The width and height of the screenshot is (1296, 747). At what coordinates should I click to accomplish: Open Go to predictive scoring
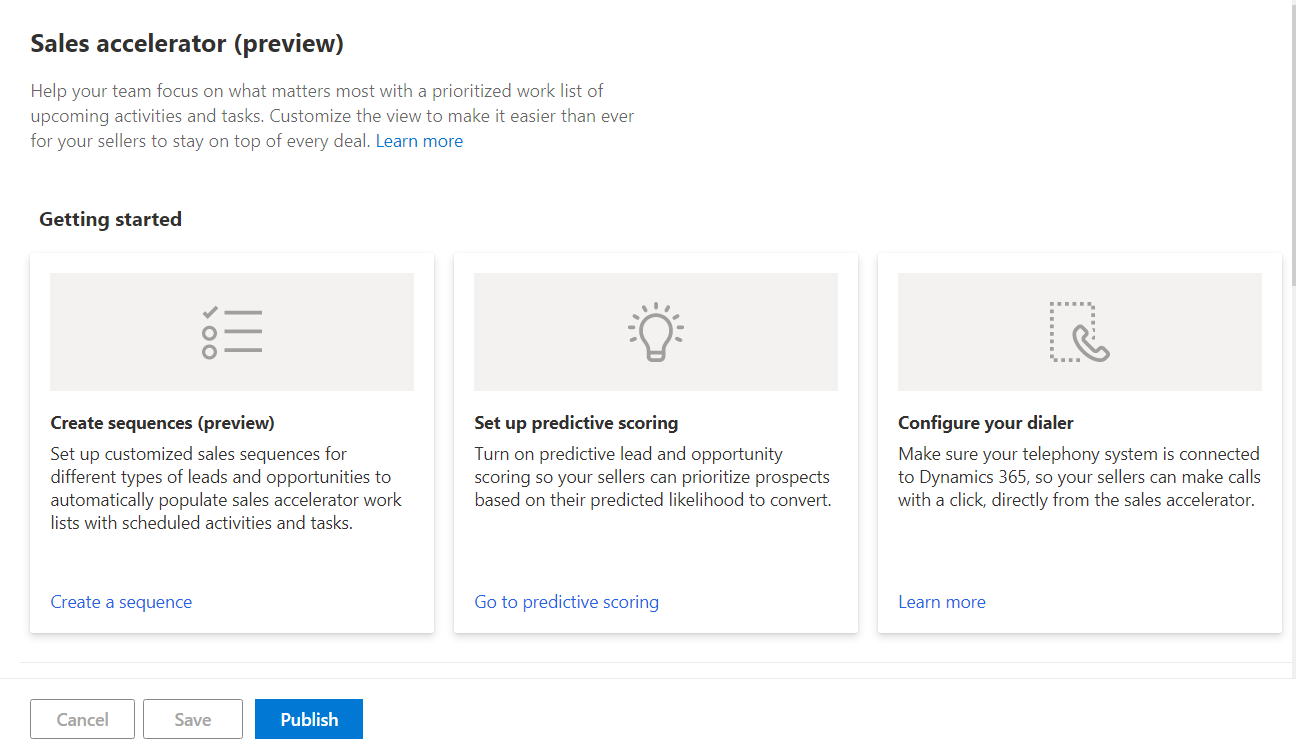click(566, 601)
